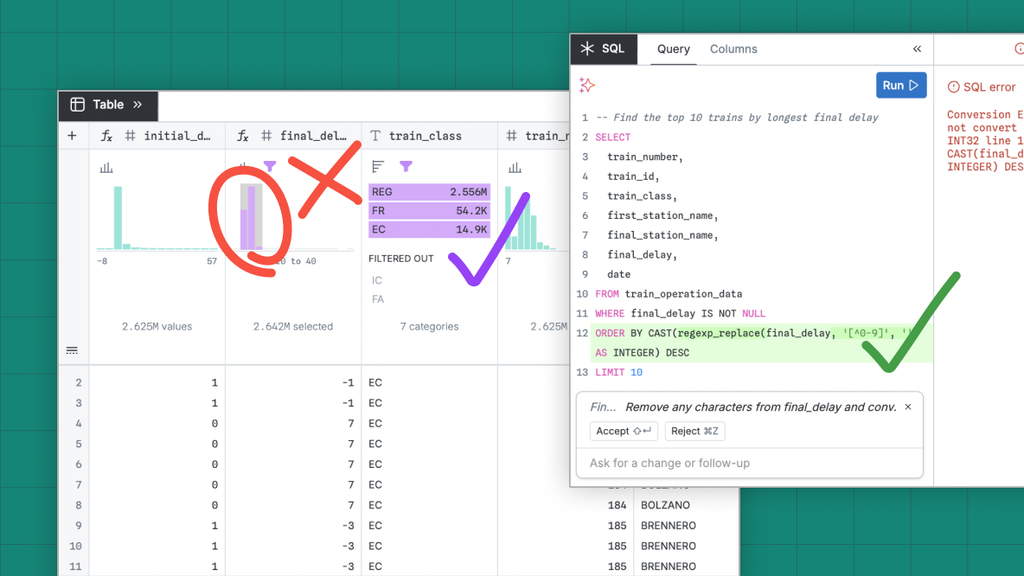The image size is (1024, 576).
Task: Collapse the SQL panel with double chevron
Action: 917,49
